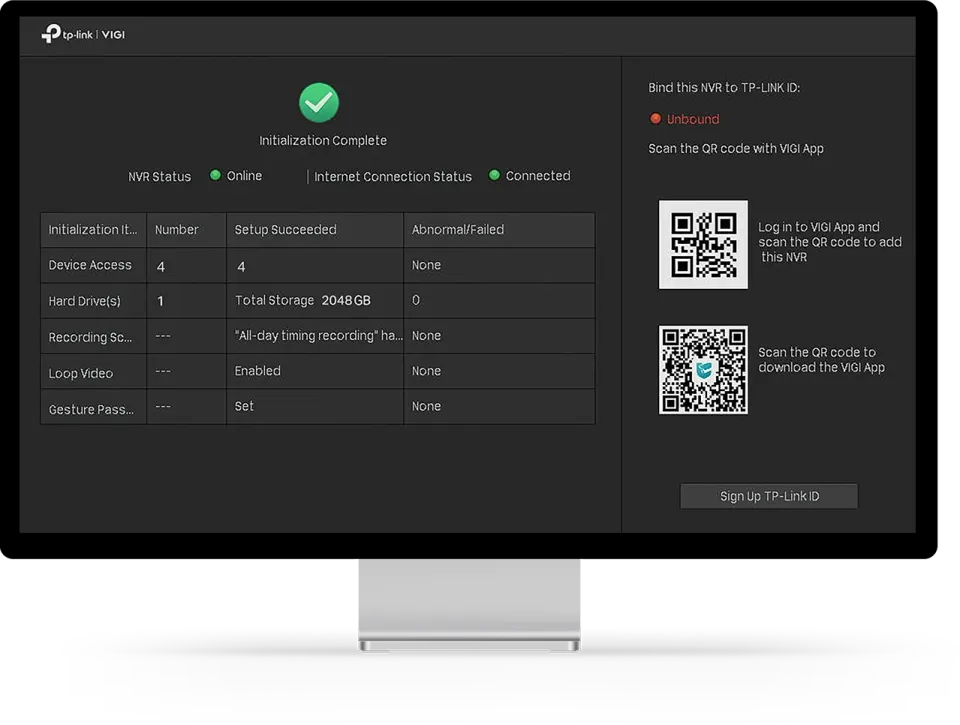Select the 'Hard Drive(s)' row label
This screenshot has height=725, width=960.
84,301
